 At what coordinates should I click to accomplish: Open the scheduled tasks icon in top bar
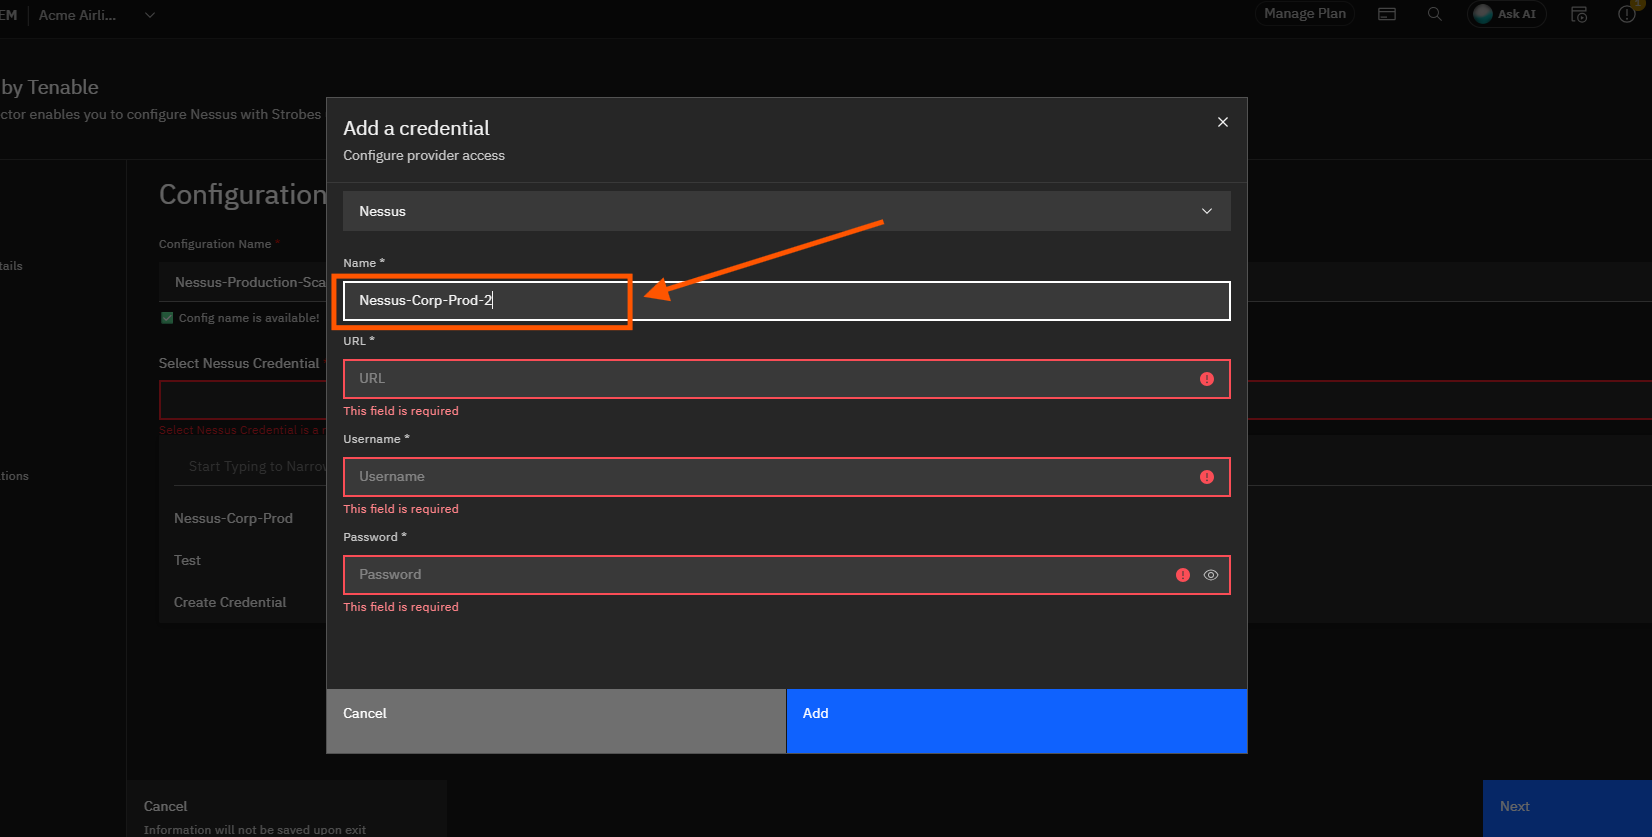click(1579, 14)
